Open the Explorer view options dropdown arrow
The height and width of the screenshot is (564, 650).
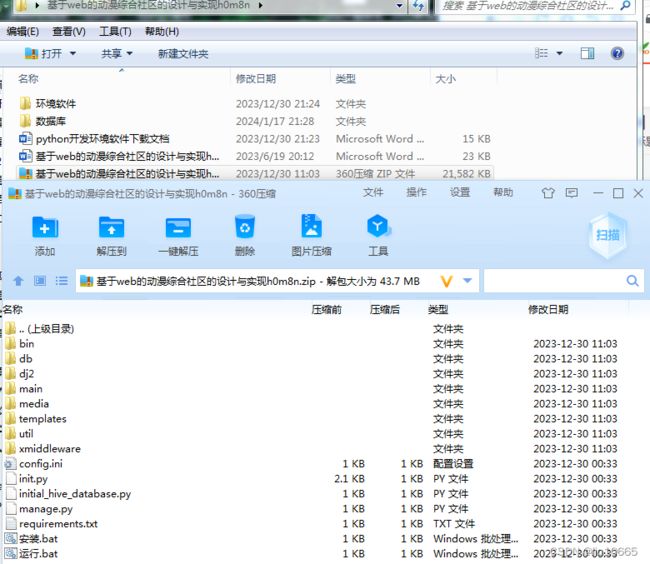[x=559, y=53]
